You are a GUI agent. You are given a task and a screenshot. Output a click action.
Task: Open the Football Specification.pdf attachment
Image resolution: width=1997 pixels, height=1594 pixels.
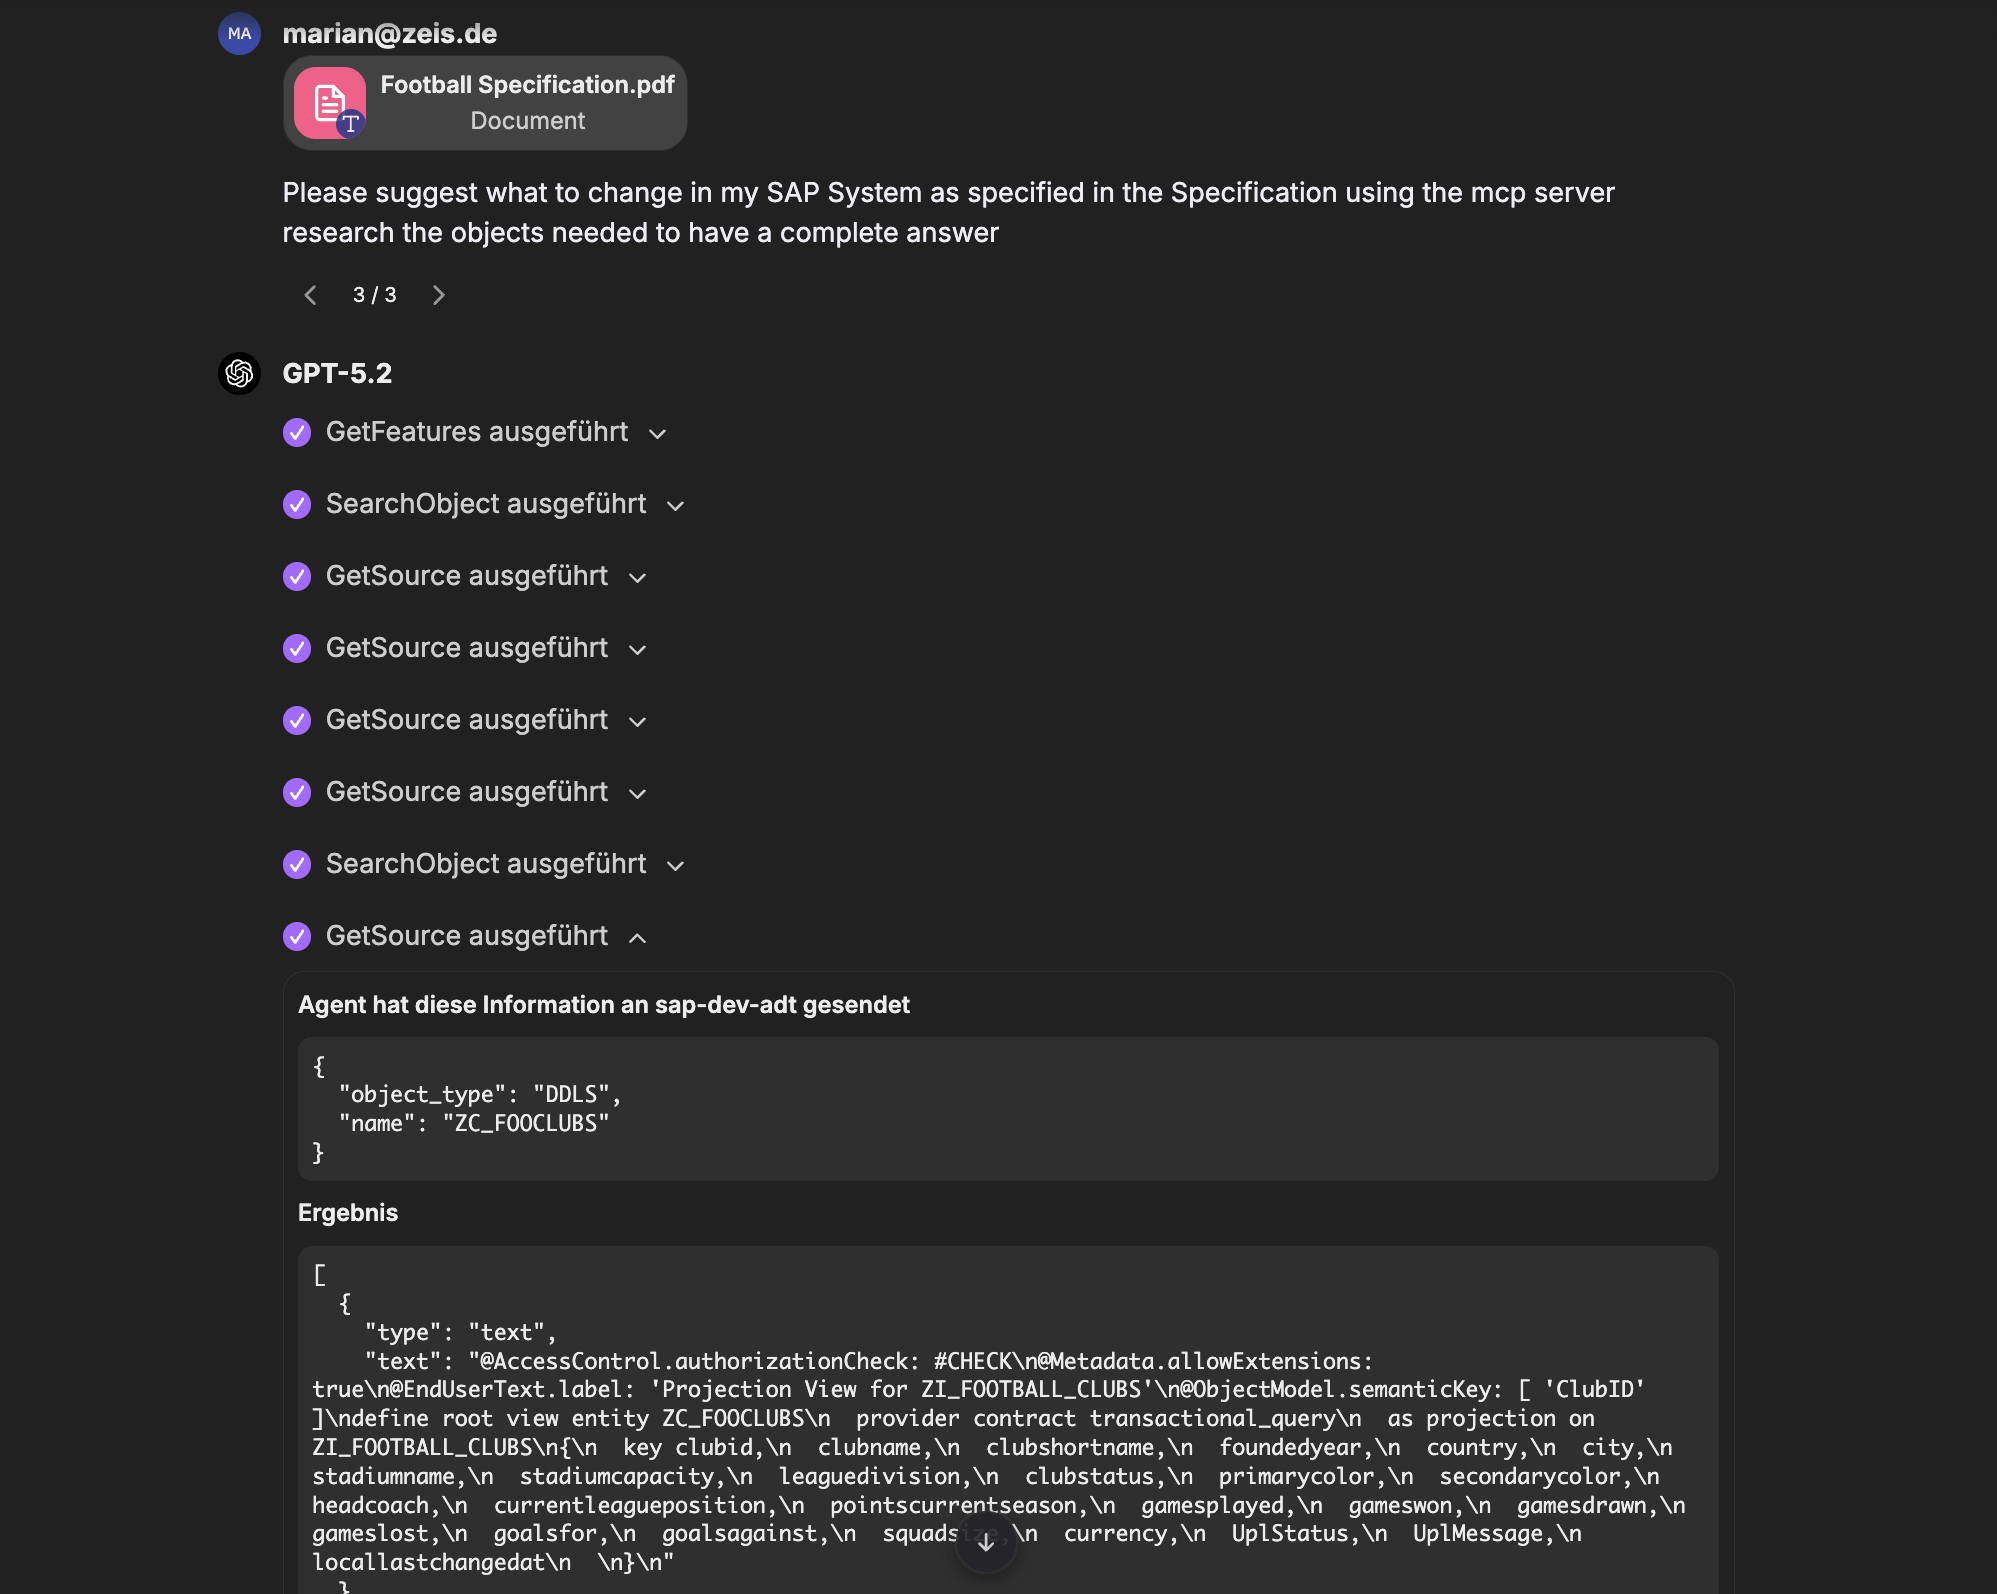(526, 102)
